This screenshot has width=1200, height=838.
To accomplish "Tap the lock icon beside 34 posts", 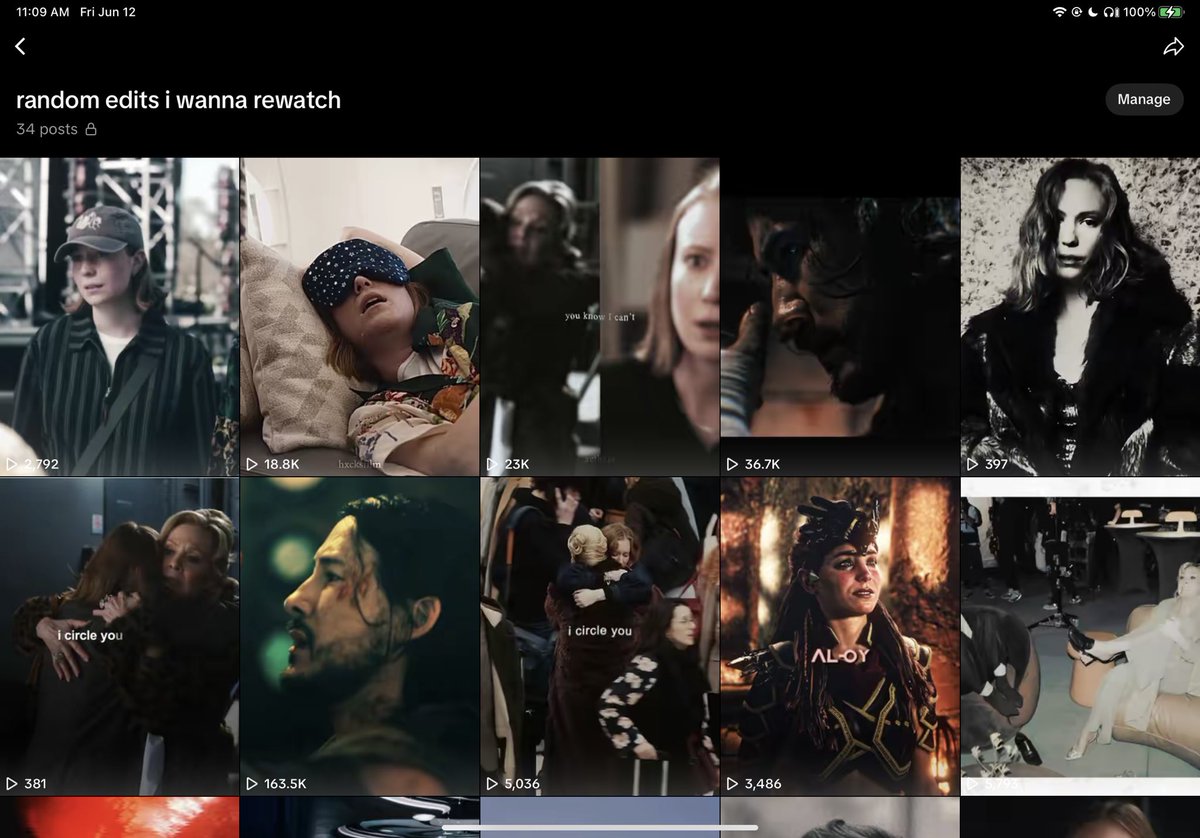I will pos(91,129).
